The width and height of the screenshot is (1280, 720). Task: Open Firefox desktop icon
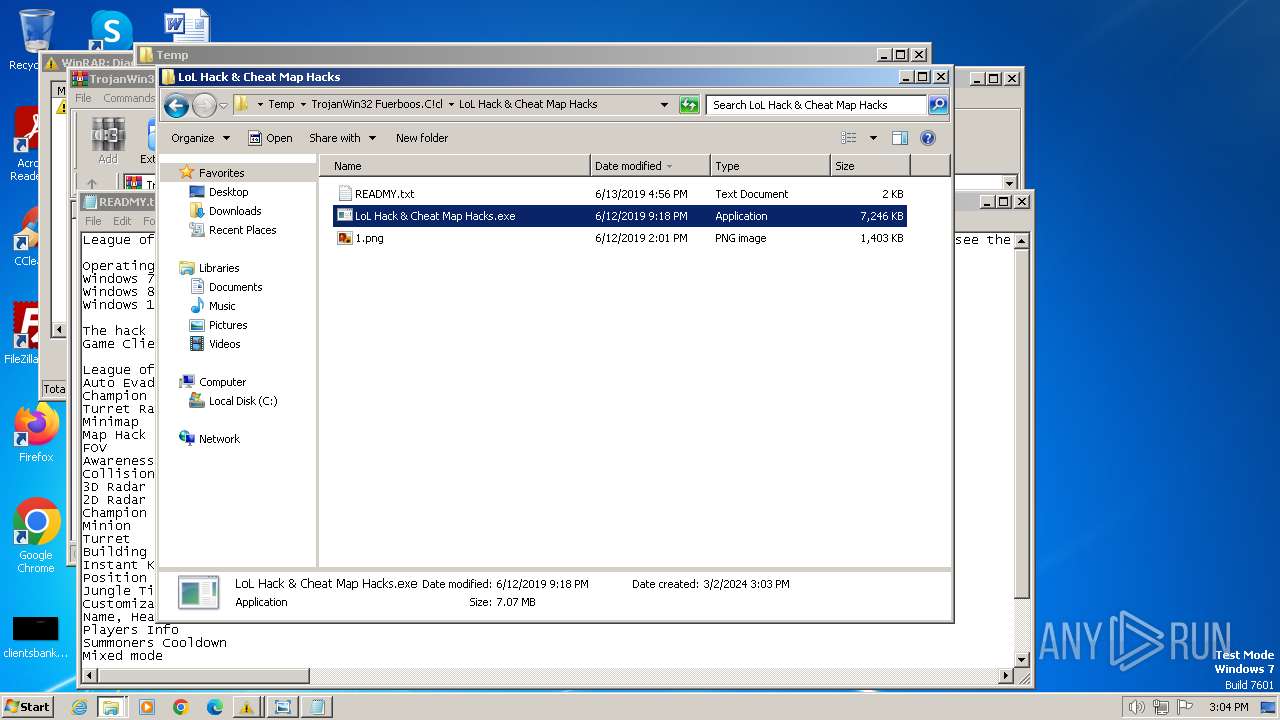coord(36,432)
